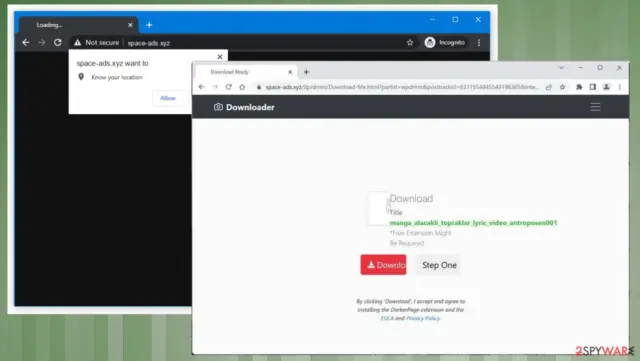Bookmark the Download Ready page with the star
This screenshot has width=640, height=361.
pos(562,87)
